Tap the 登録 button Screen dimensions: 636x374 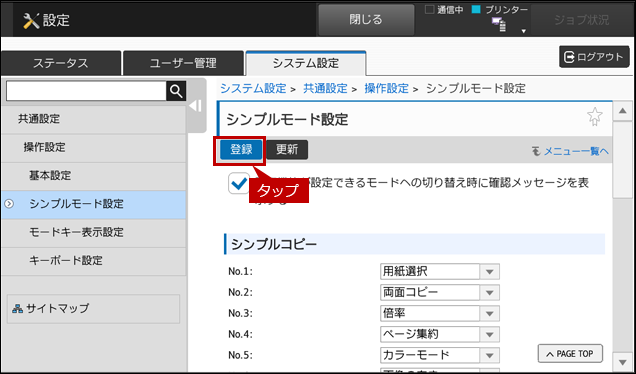(241, 150)
